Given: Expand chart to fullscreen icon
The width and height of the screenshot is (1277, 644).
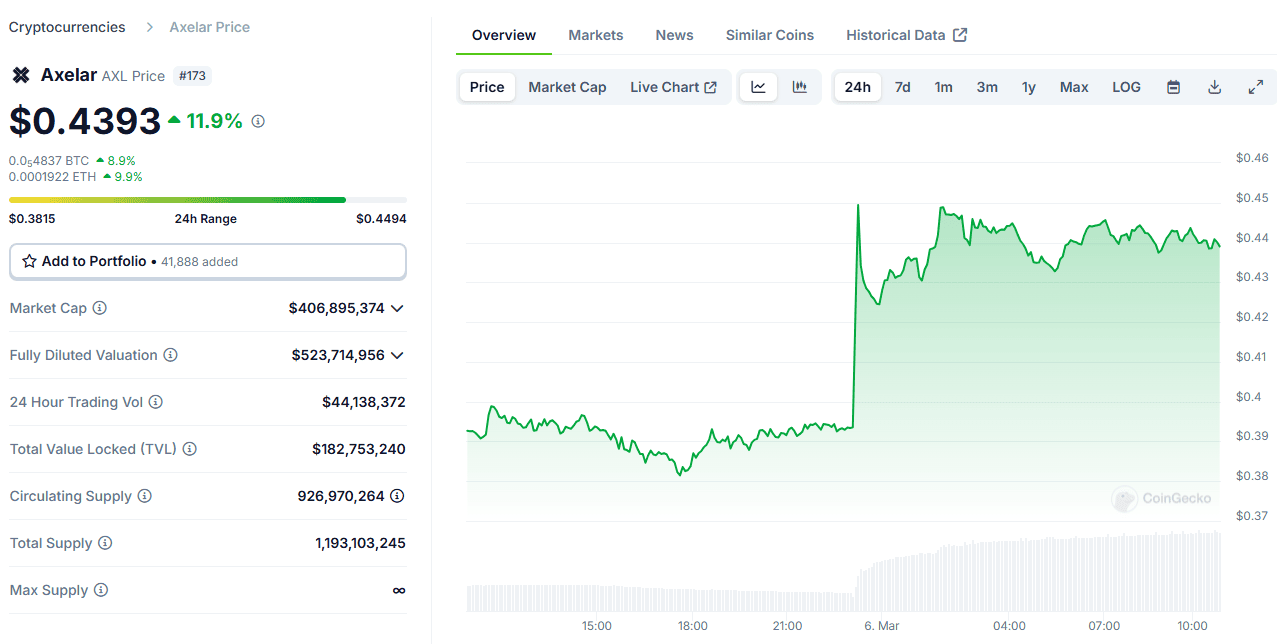Looking at the screenshot, I should pyautogui.click(x=1256, y=87).
